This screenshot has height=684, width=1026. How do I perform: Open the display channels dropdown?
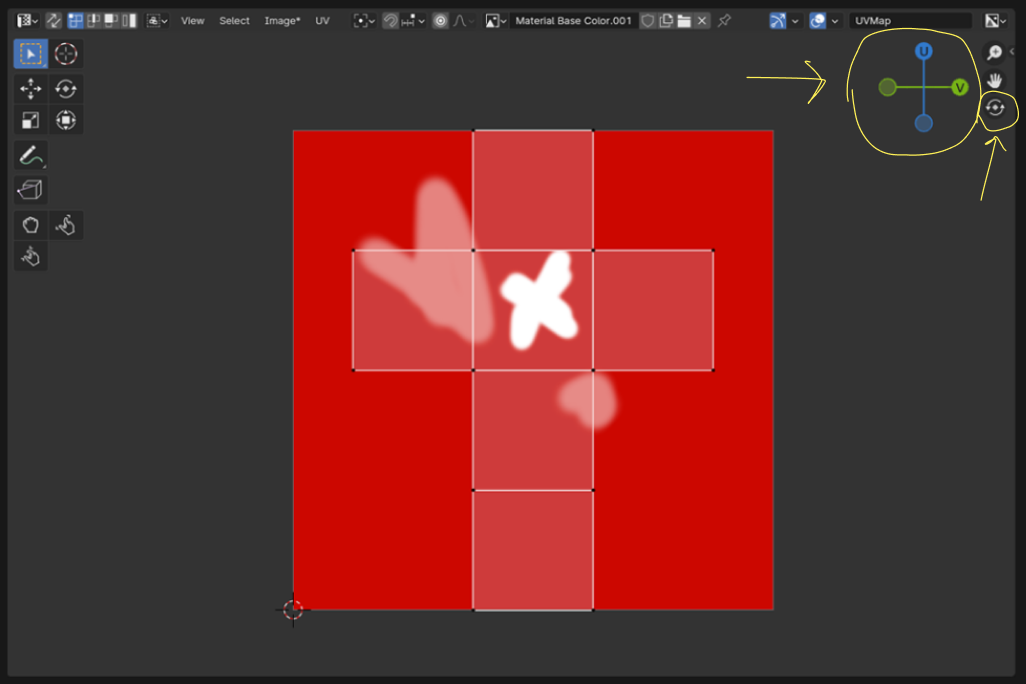996,20
